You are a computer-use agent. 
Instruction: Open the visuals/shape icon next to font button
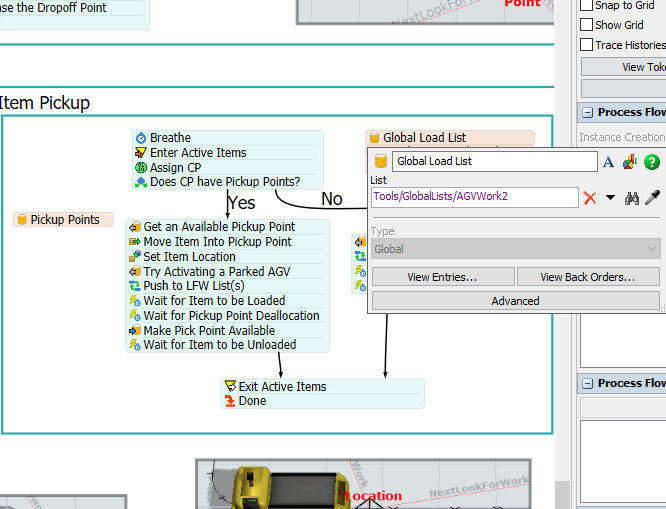click(x=630, y=161)
